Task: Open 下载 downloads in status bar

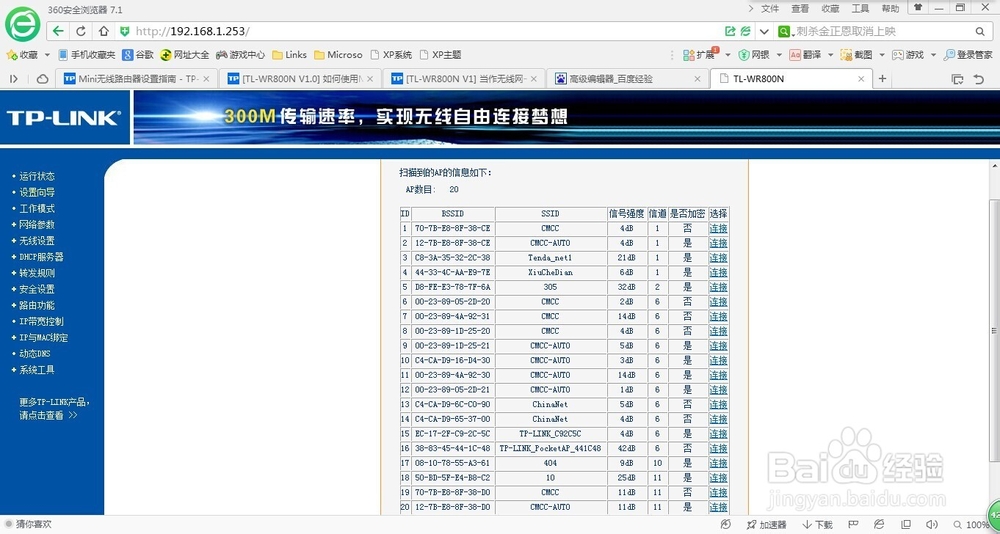Action: [818, 524]
